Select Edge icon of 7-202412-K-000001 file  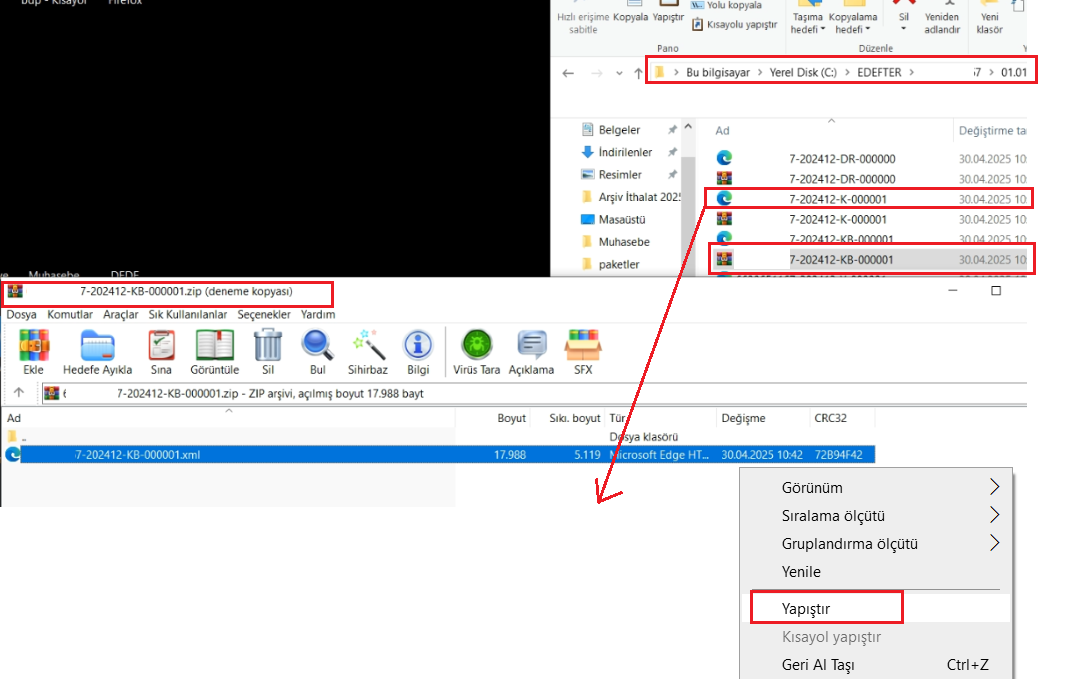tap(724, 198)
